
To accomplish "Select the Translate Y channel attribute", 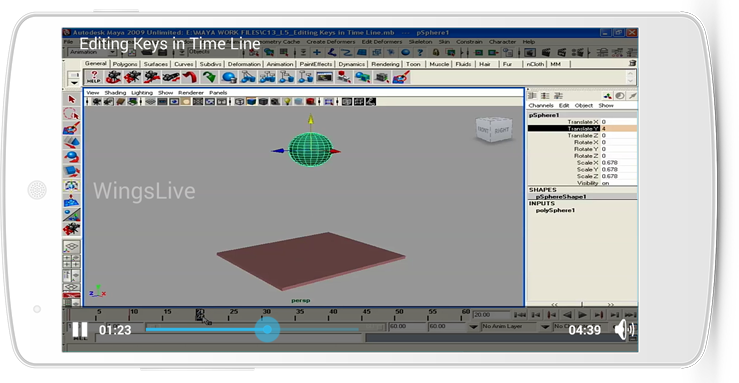I will (582, 128).
